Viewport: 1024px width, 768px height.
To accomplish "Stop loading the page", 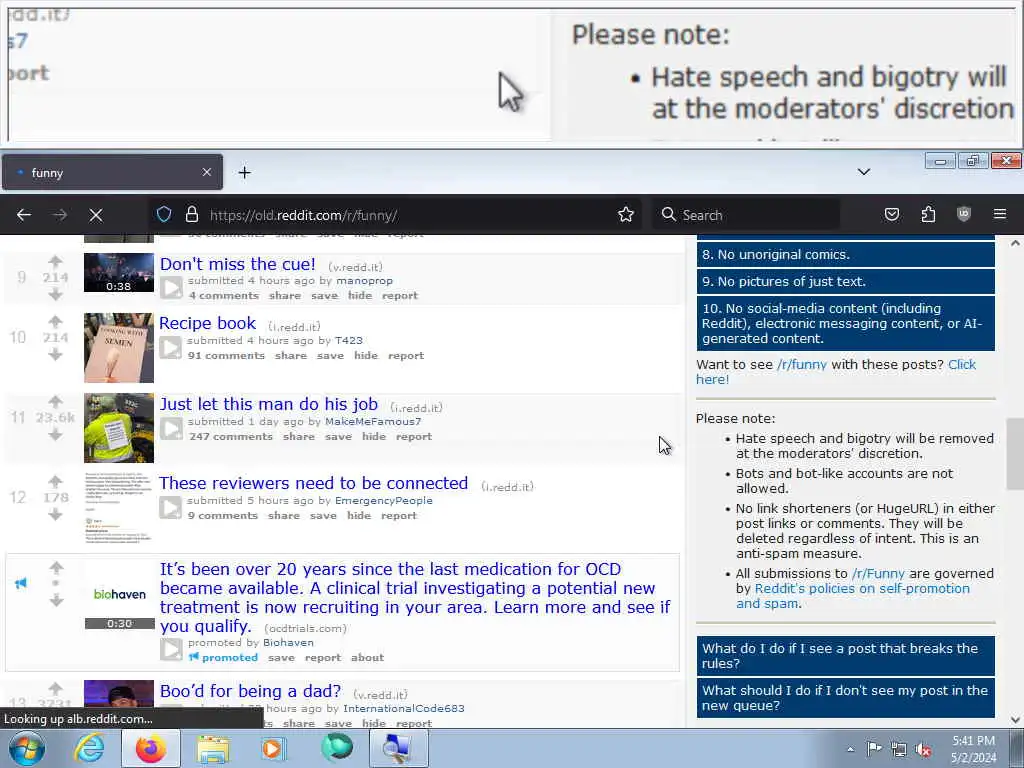I will click(x=96, y=215).
